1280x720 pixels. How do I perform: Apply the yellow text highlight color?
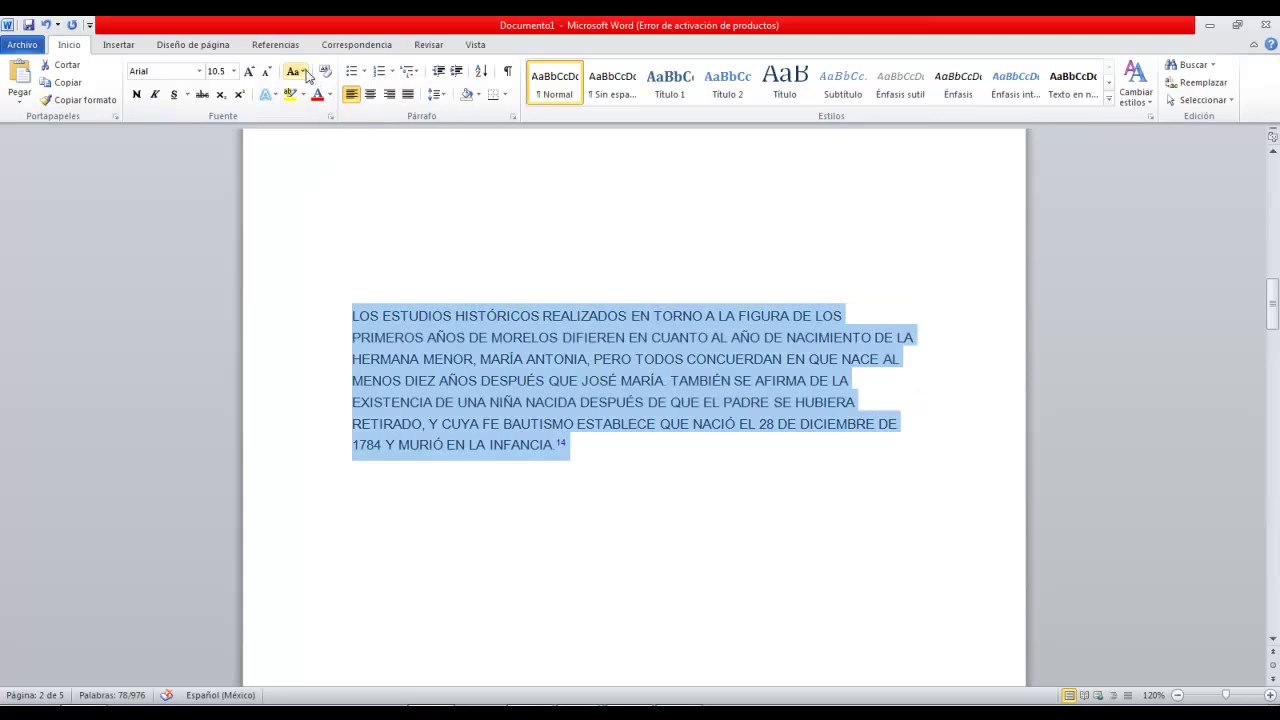tap(290, 95)
